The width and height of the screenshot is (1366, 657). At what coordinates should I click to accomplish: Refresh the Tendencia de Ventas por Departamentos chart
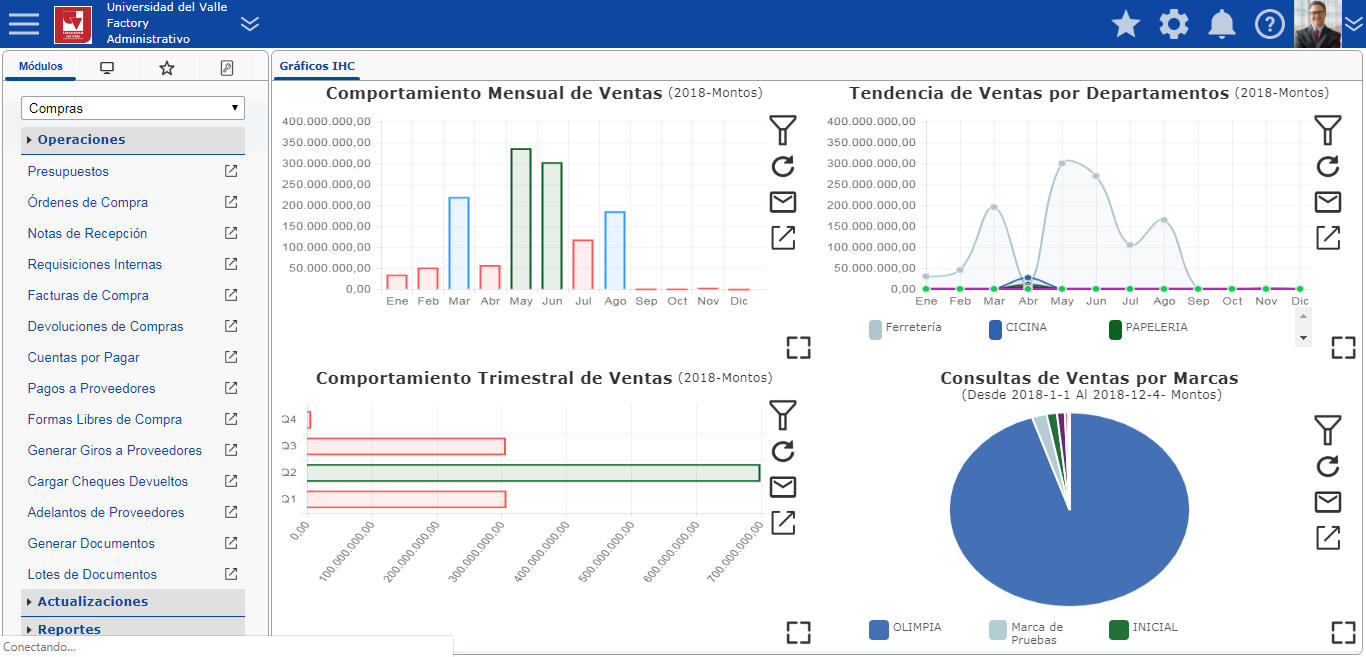(x=1328, y=166)
